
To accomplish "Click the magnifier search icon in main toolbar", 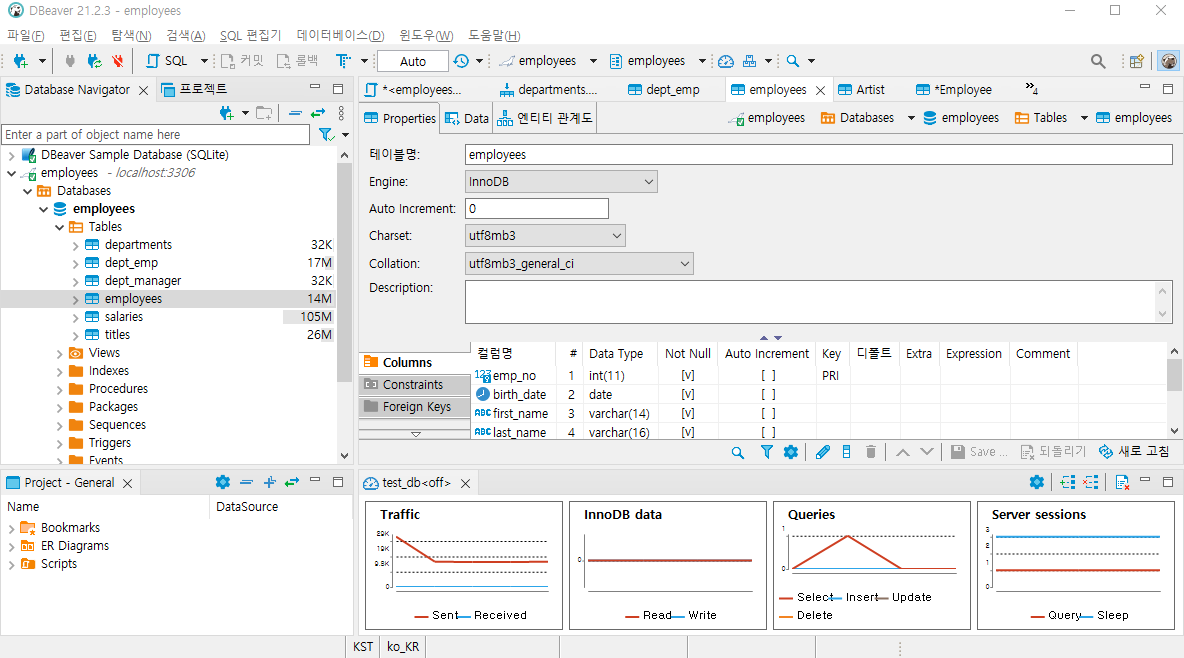I will click(x=793, y=61).
